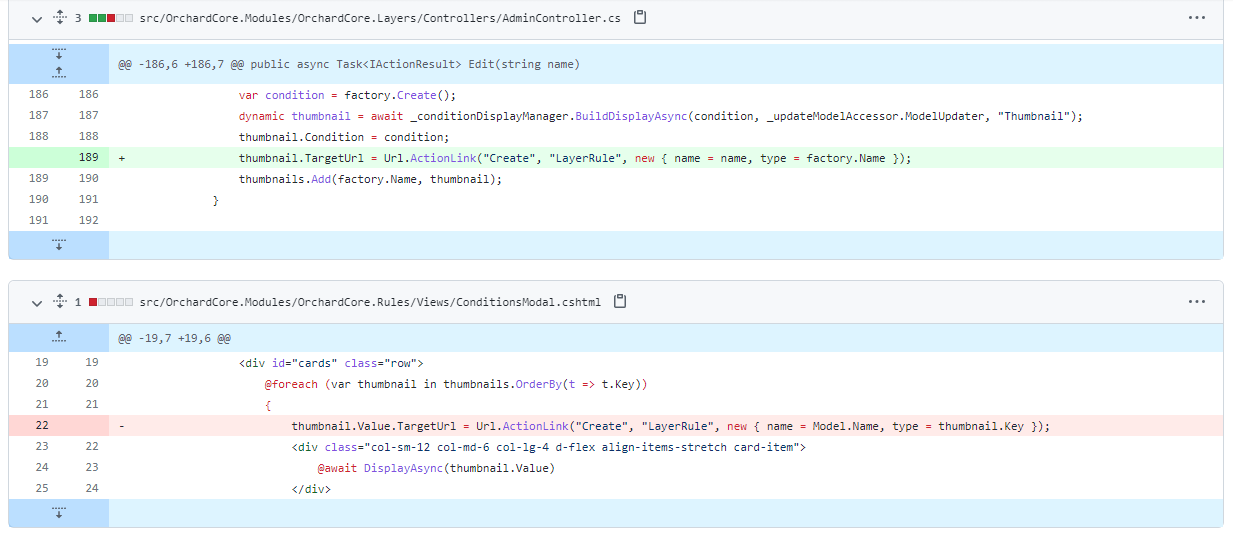The image size is (1233, 538).
Task: Collapse the ConditionsModal.cshtml file diff
Action: 37,301
